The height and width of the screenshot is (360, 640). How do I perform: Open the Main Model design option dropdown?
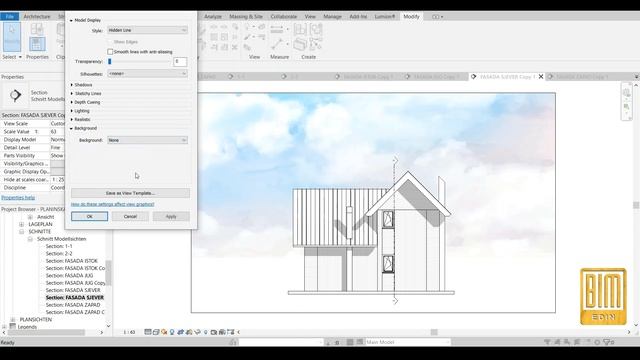[407, 342]
